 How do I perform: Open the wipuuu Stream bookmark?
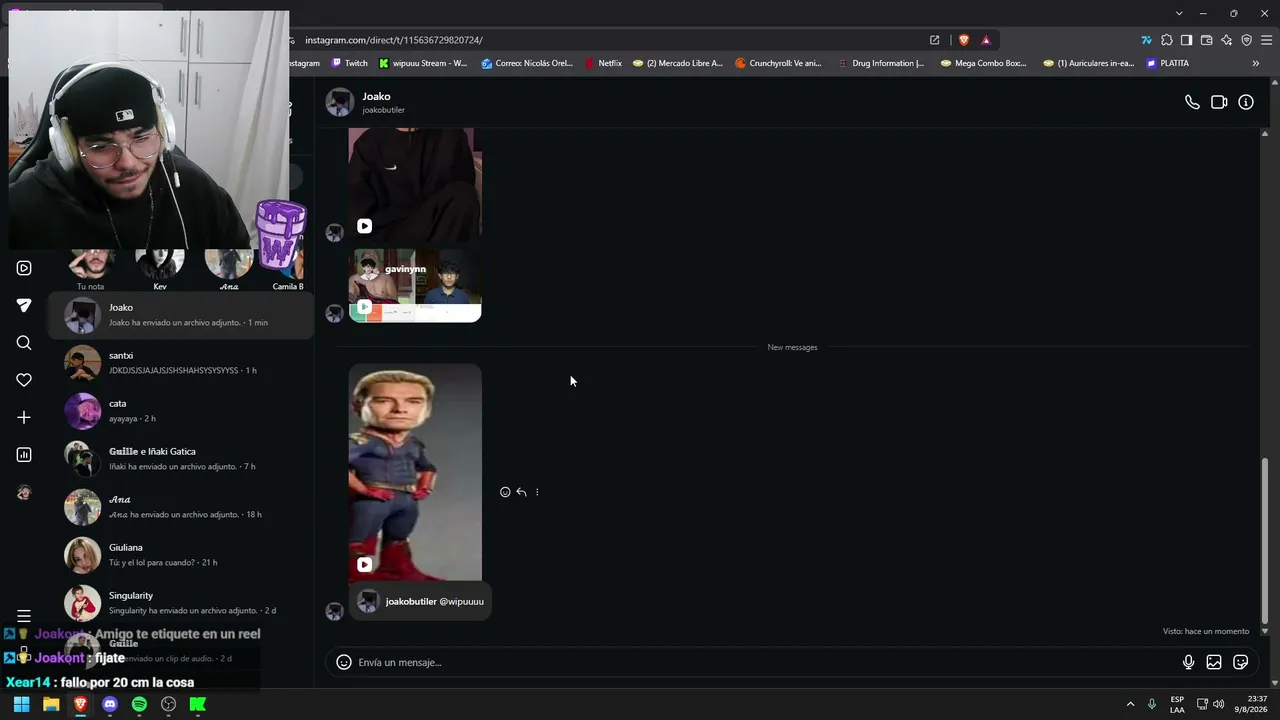(x=423, y=63)
